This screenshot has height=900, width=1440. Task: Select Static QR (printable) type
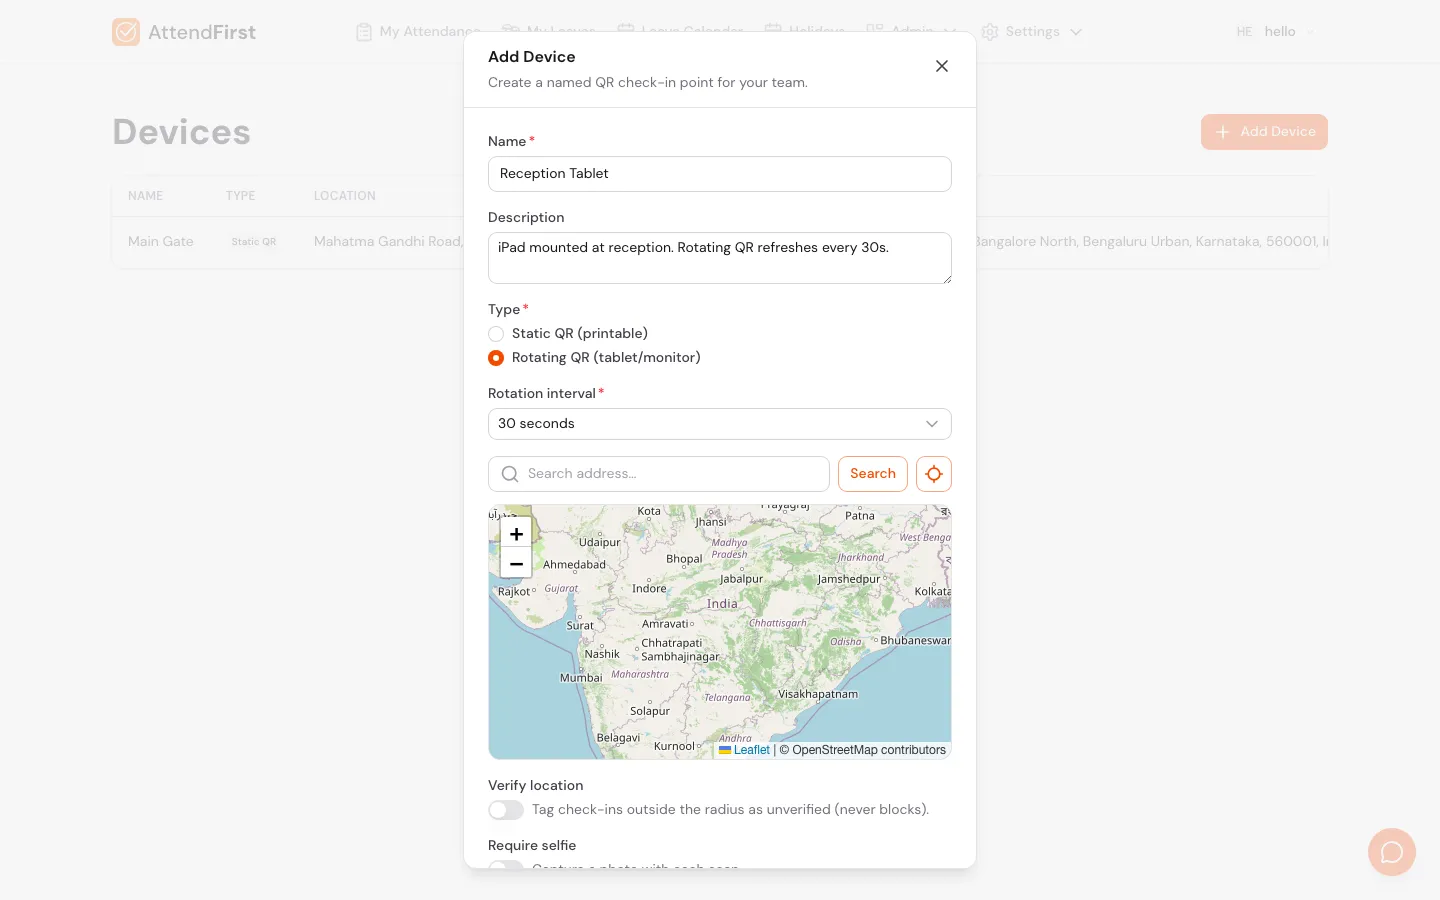[x=496, y=334]
